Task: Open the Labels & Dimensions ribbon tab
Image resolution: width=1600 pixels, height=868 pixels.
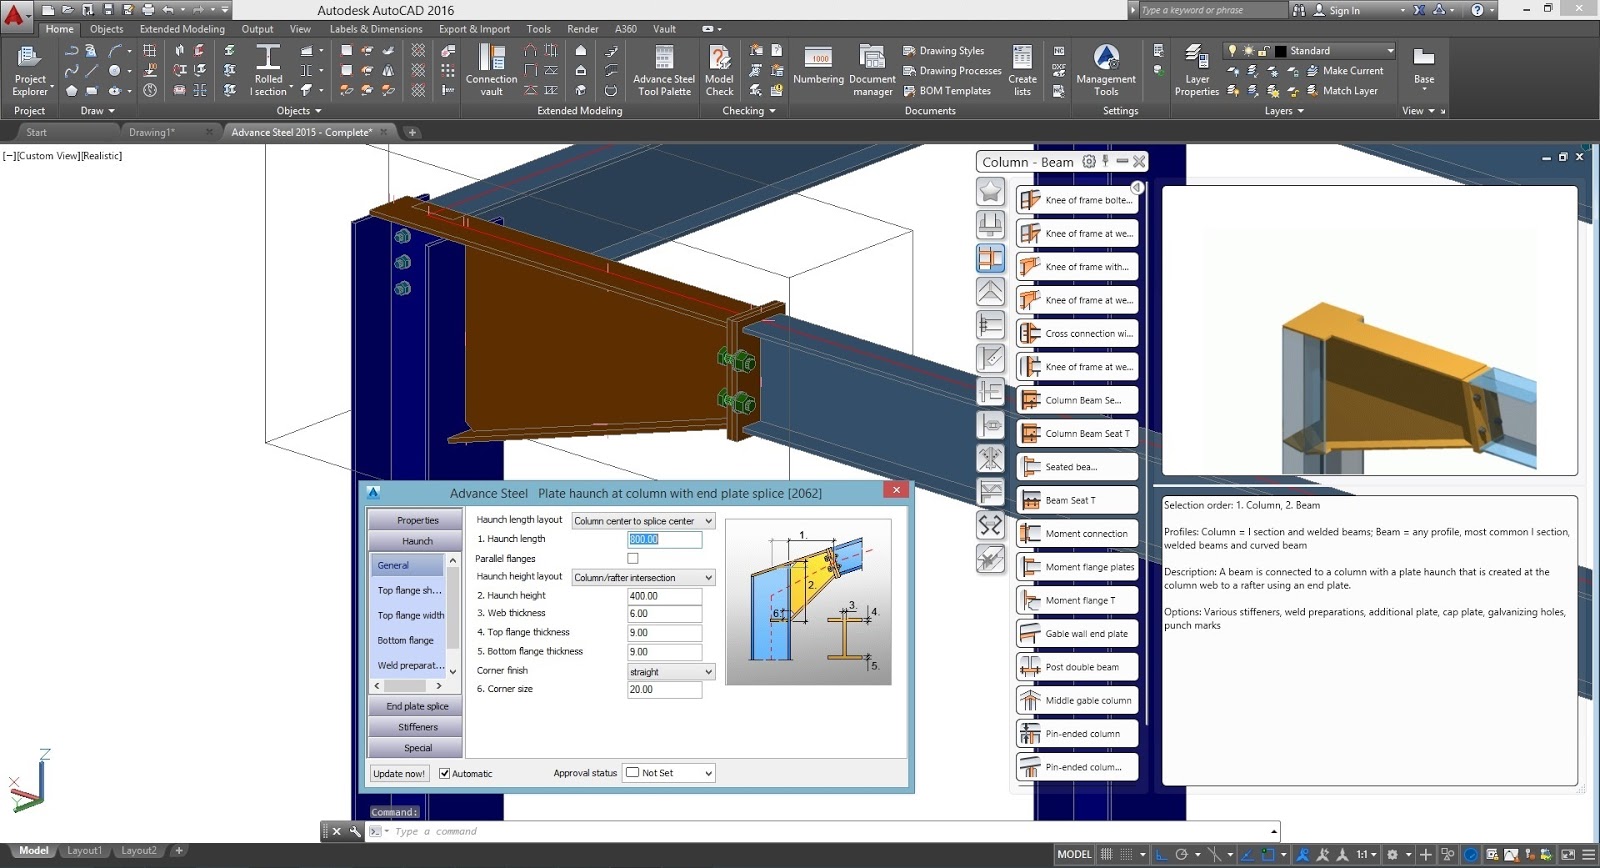Action: pos(376,29)
